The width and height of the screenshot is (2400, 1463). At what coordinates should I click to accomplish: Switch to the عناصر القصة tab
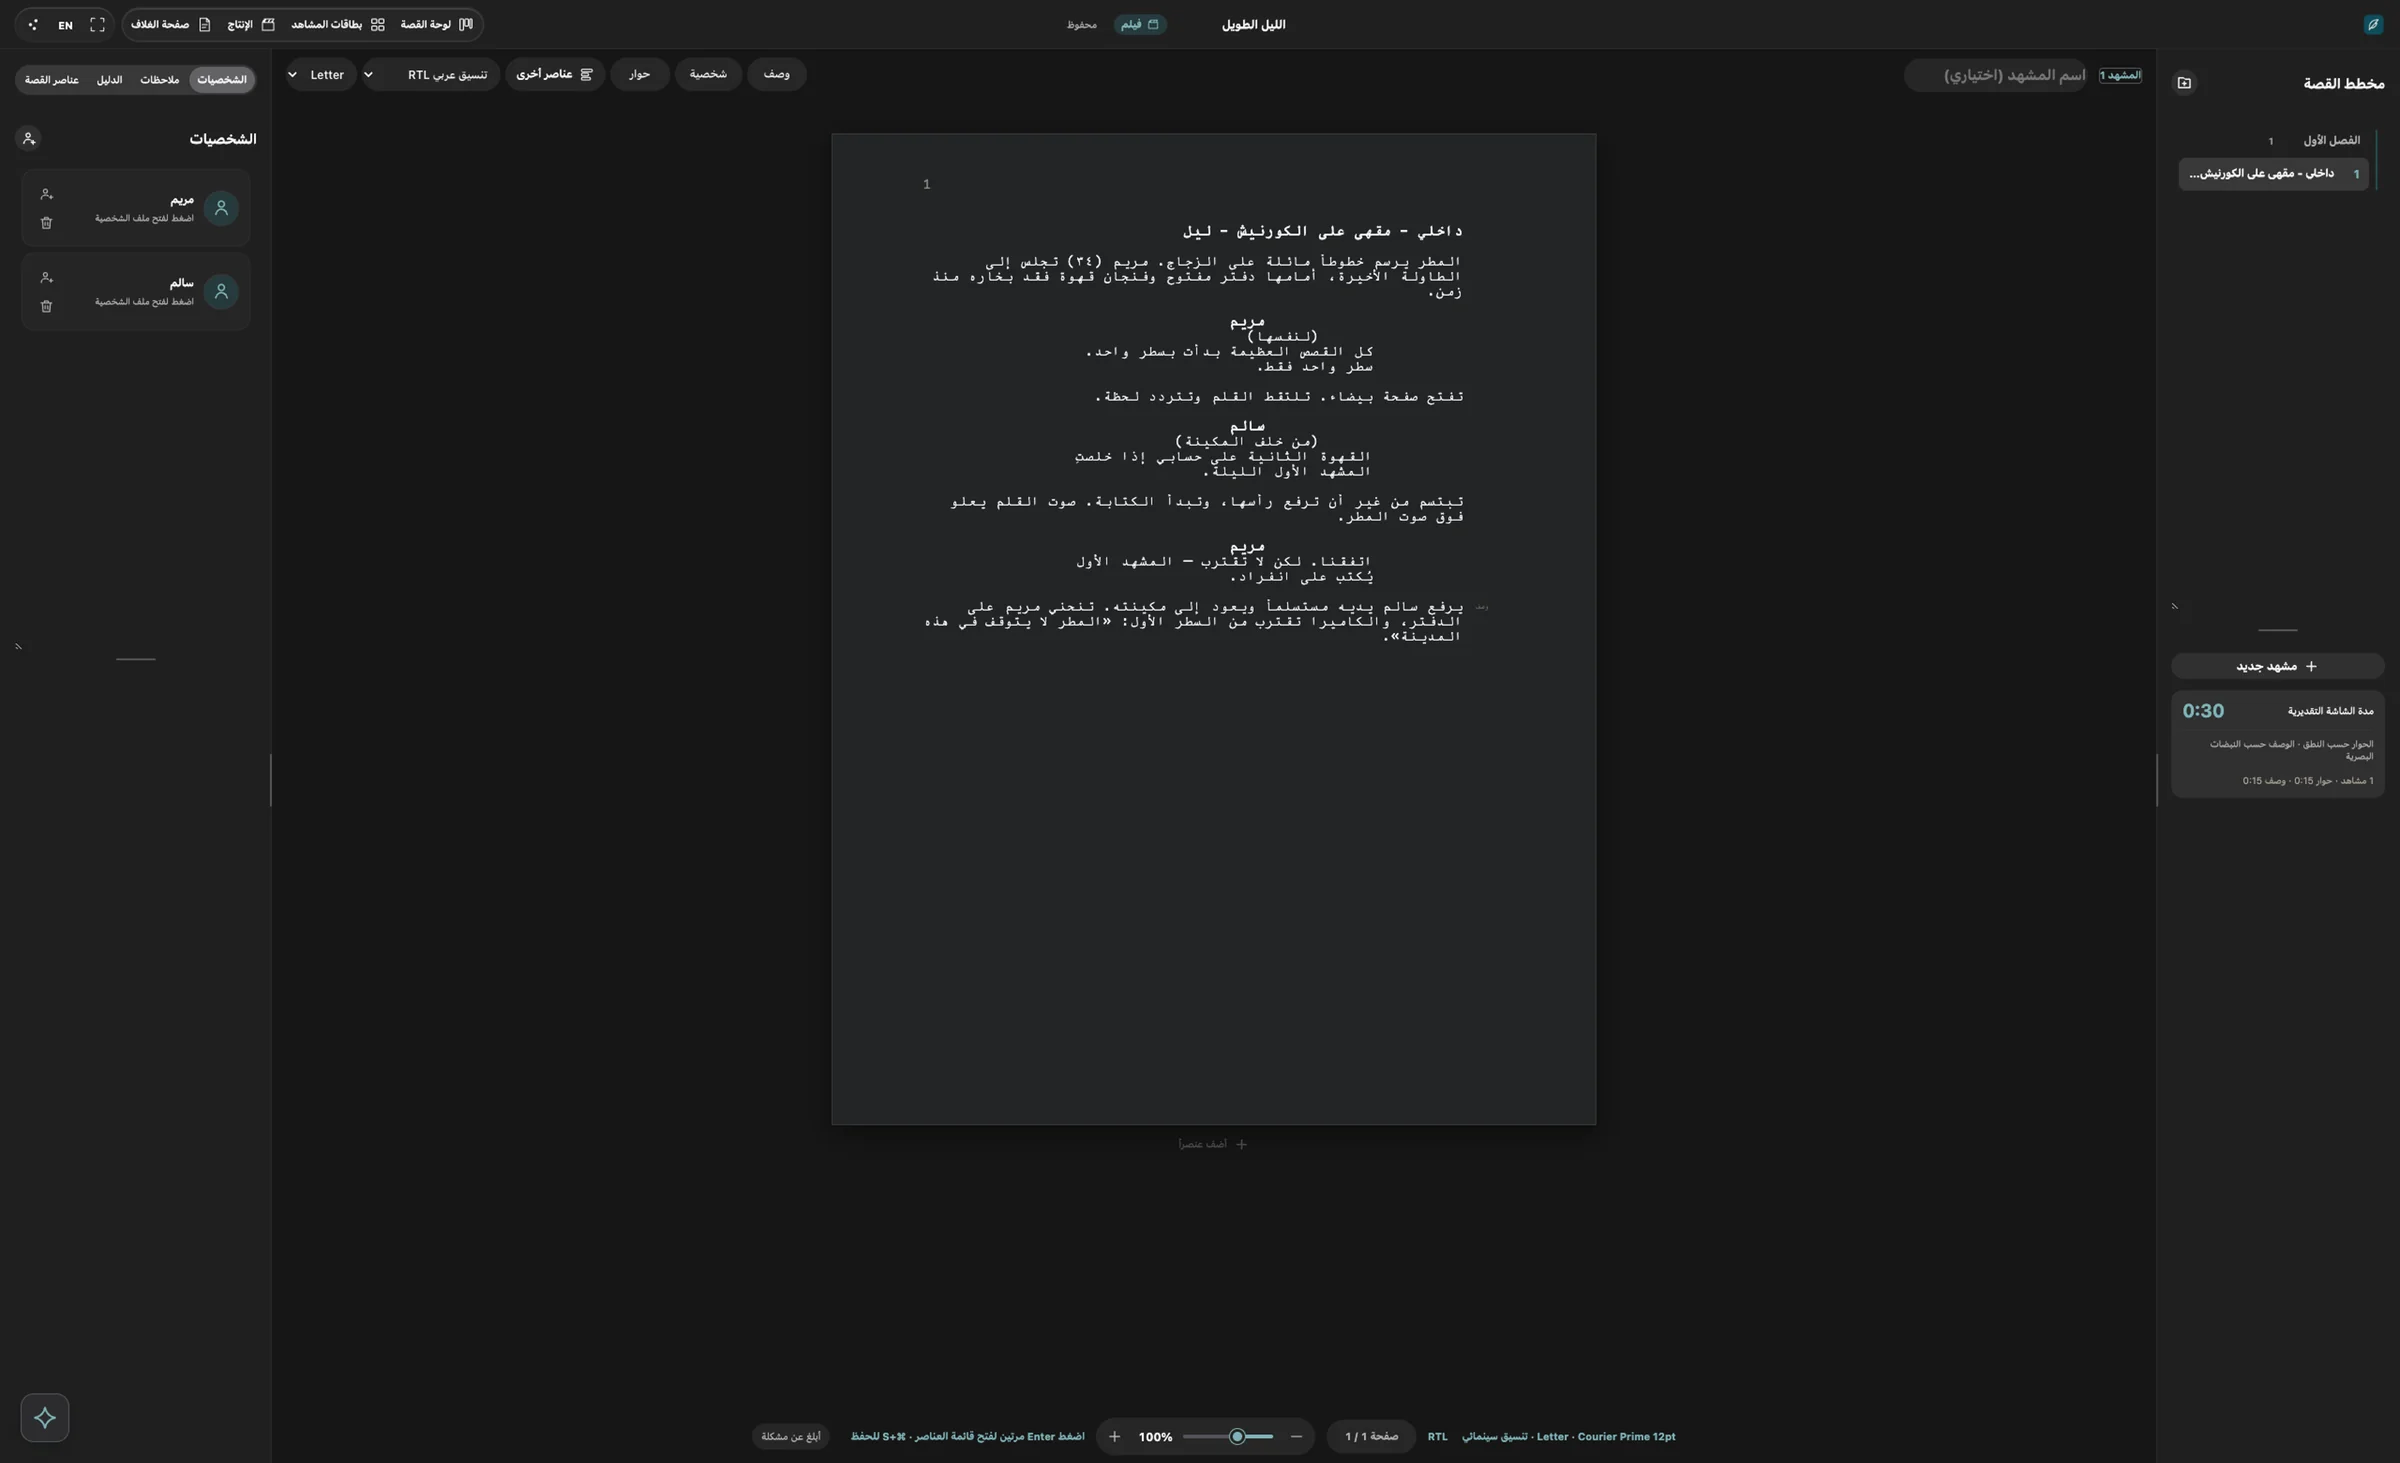(52, 80)
